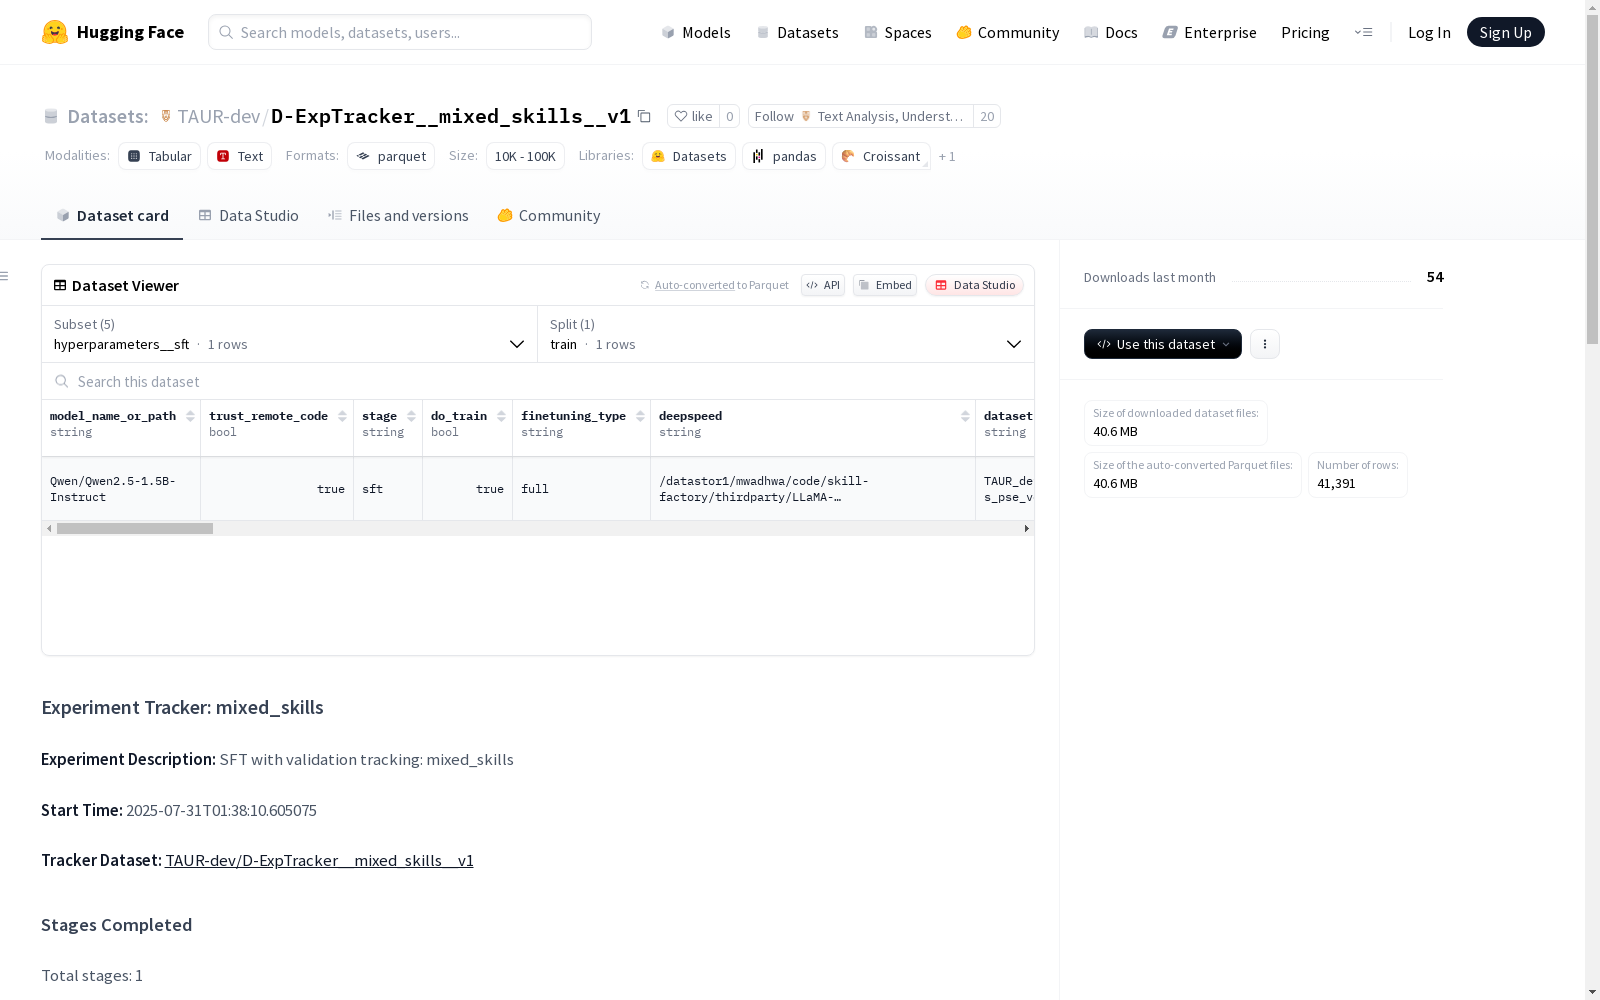Click the like count 0

click(x=730, y=116)
